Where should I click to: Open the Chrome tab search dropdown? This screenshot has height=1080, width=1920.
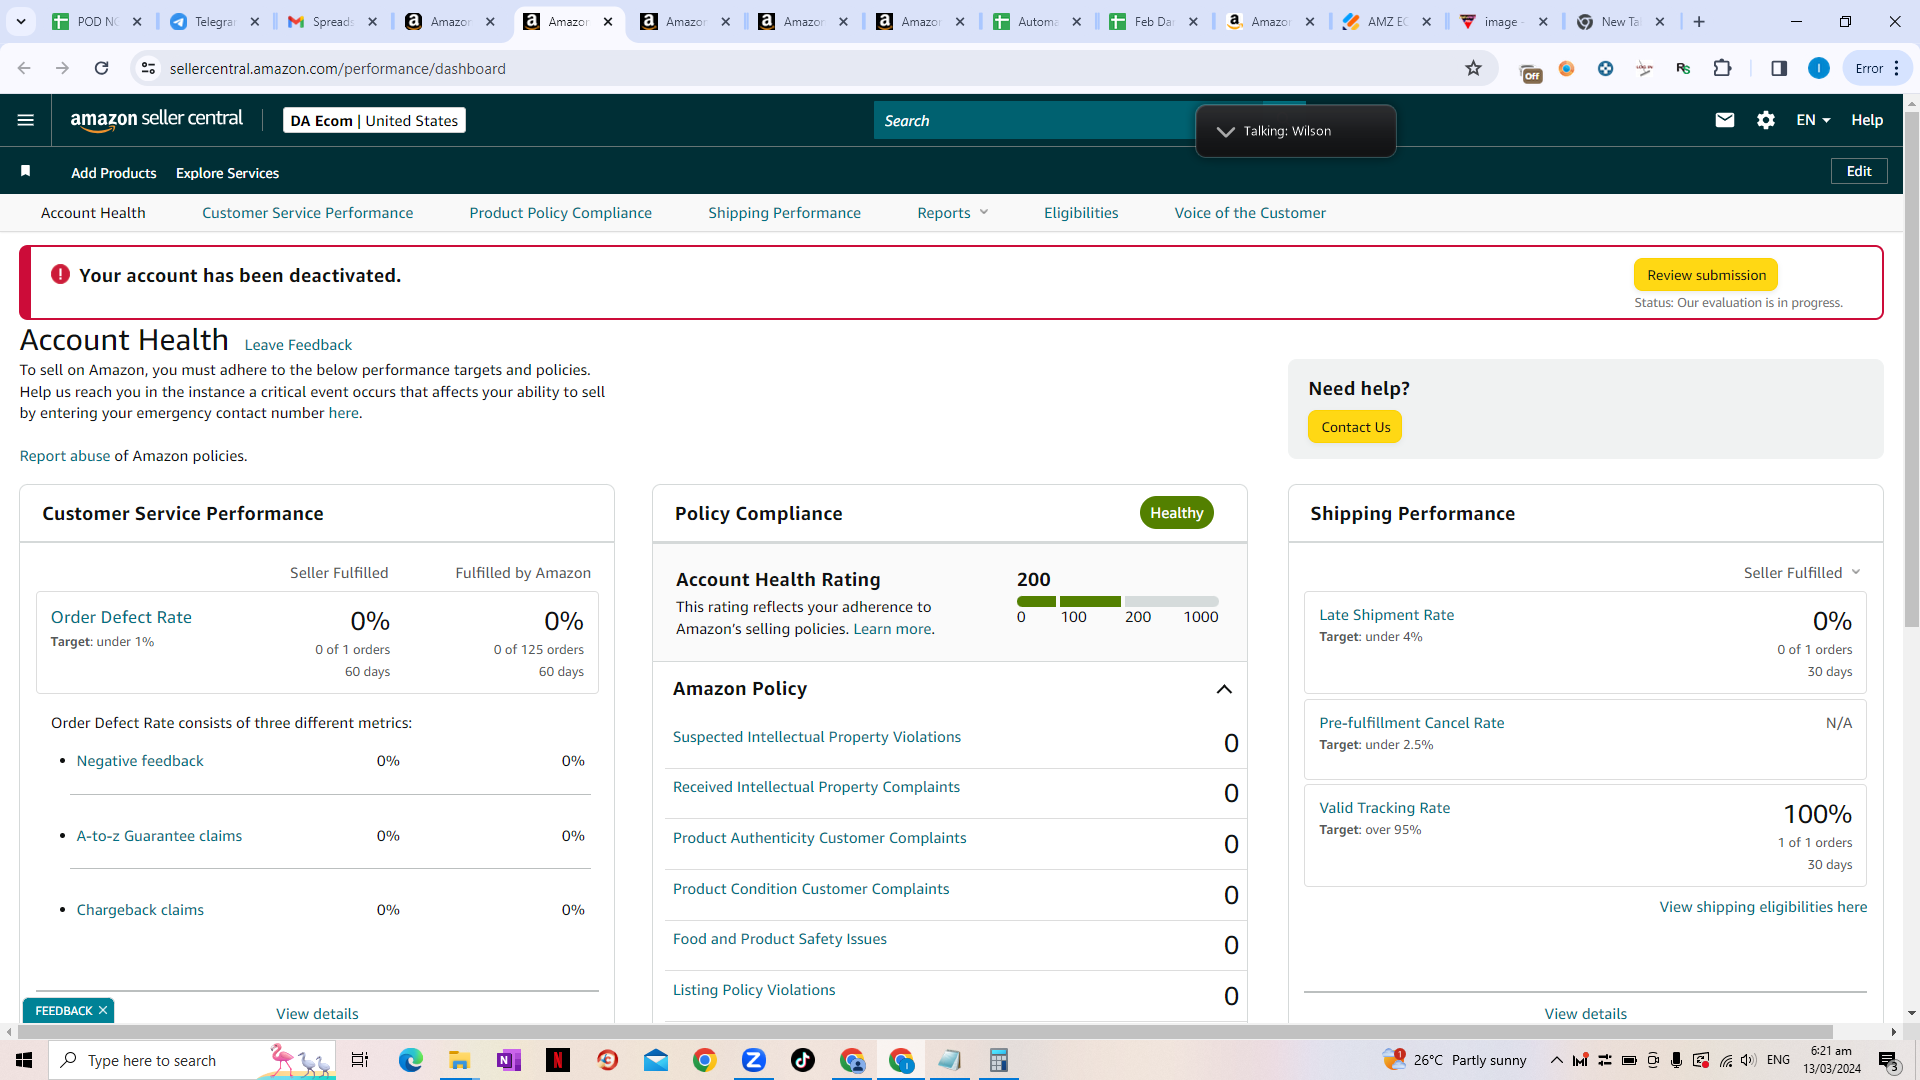[20, 21]
